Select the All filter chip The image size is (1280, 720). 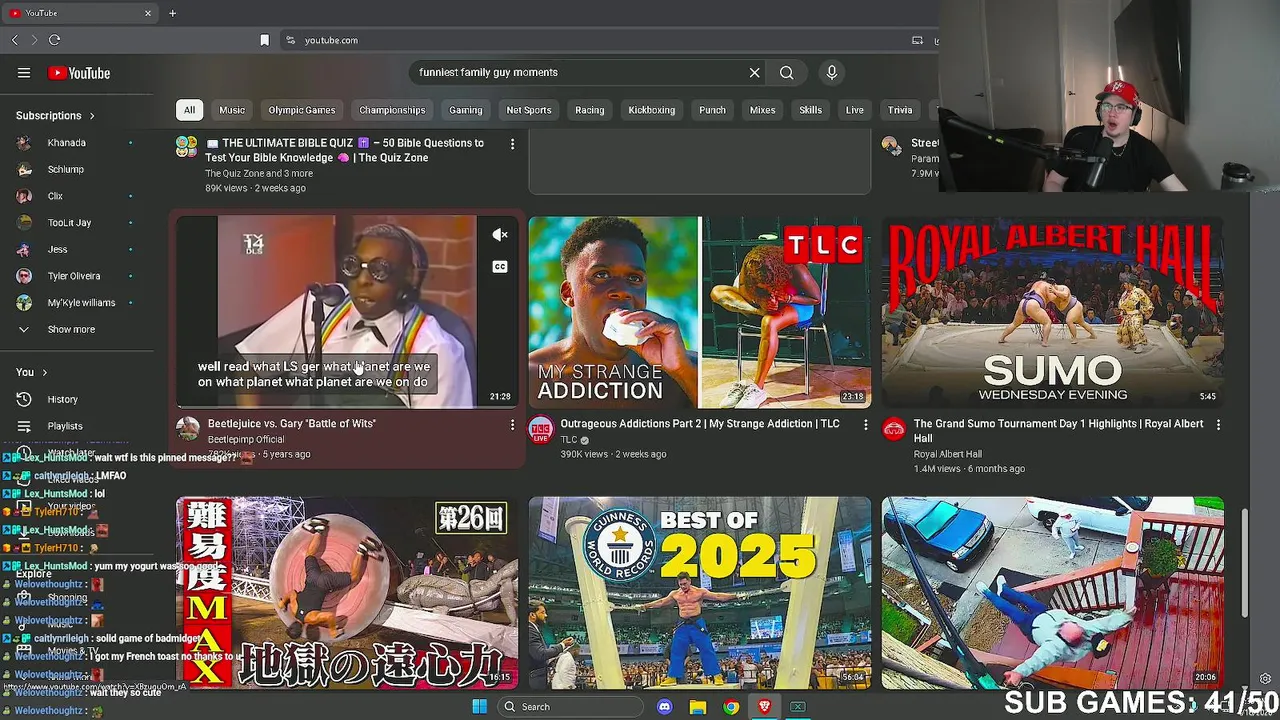coord(189,110)
